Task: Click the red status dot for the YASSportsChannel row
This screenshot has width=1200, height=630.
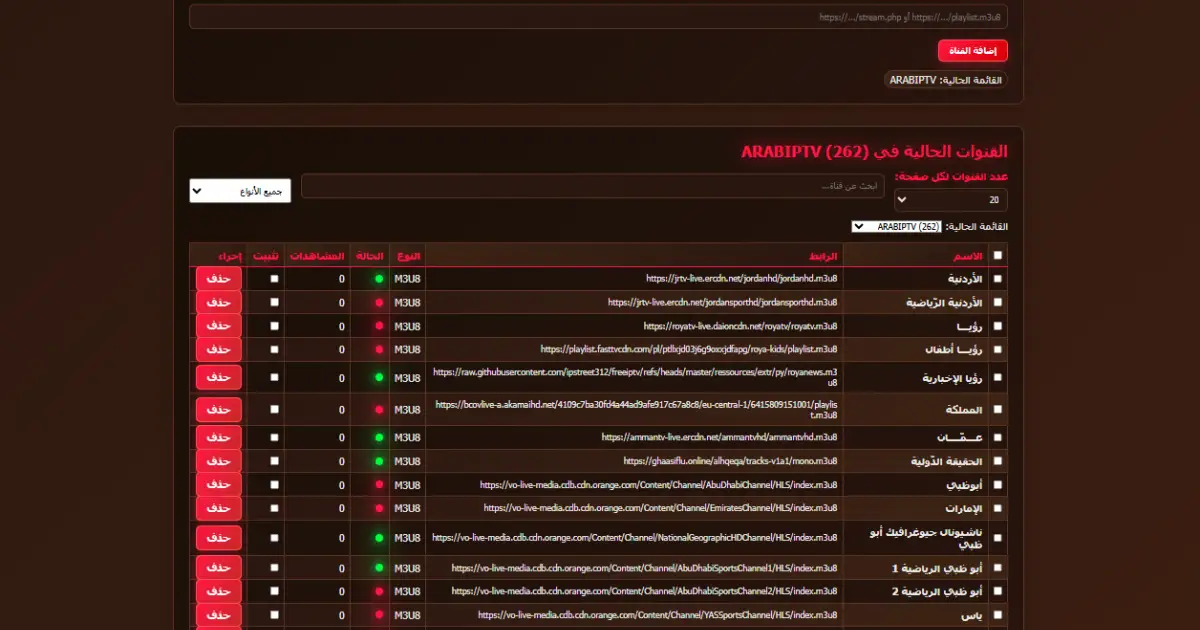Action: point(379,615)
